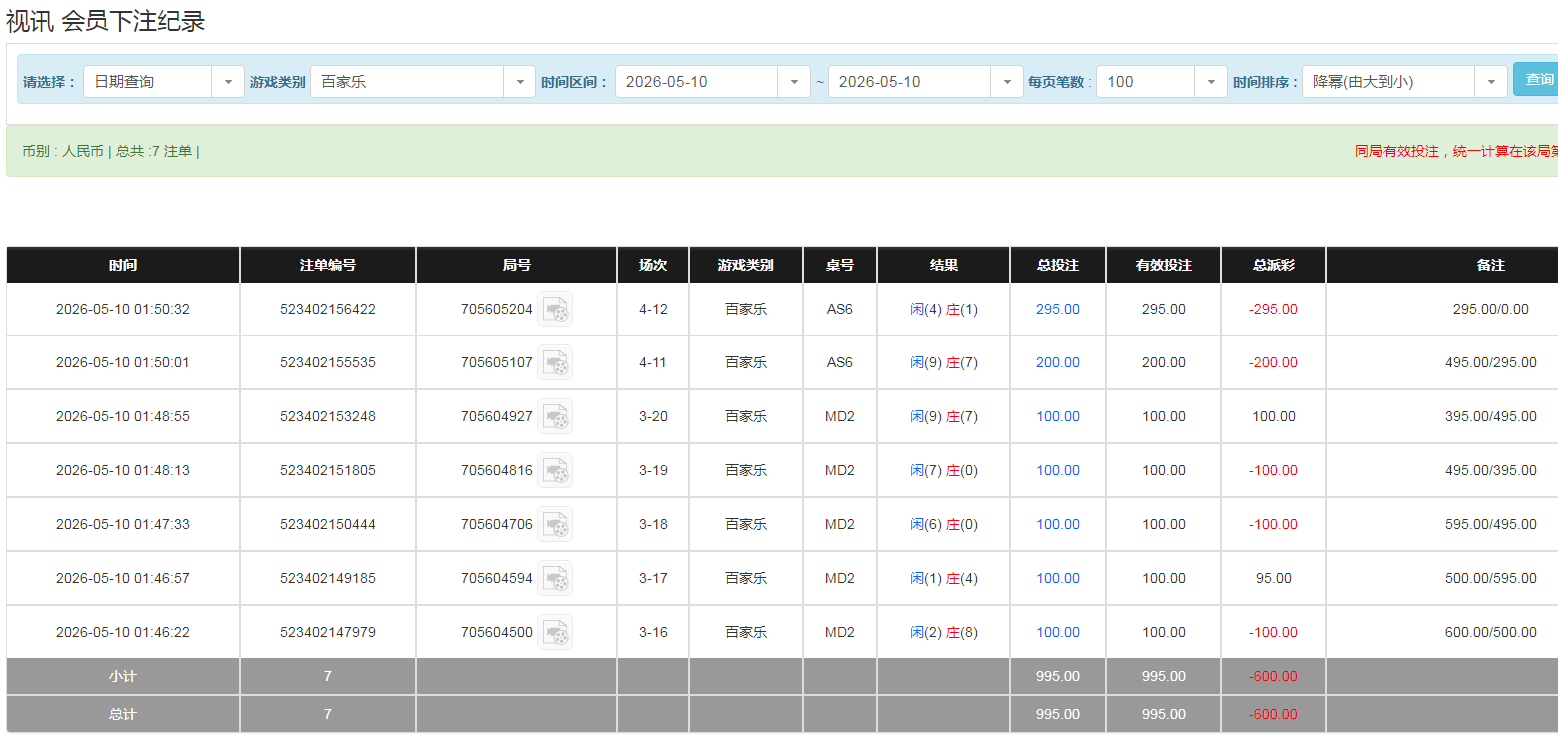Click total bet 100.00 for round 3-20
The height and width of the screenshot is (741, 1558).
pyautogui.click(x=1058, y=417)
